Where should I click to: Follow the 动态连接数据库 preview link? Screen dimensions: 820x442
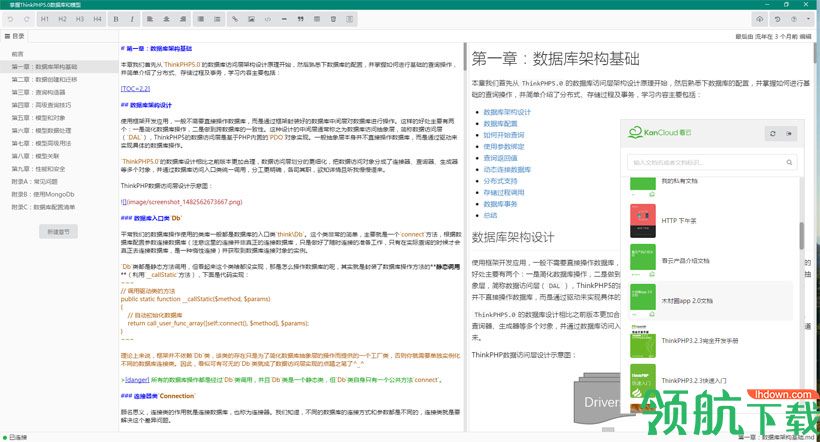[x=507, y=169]
